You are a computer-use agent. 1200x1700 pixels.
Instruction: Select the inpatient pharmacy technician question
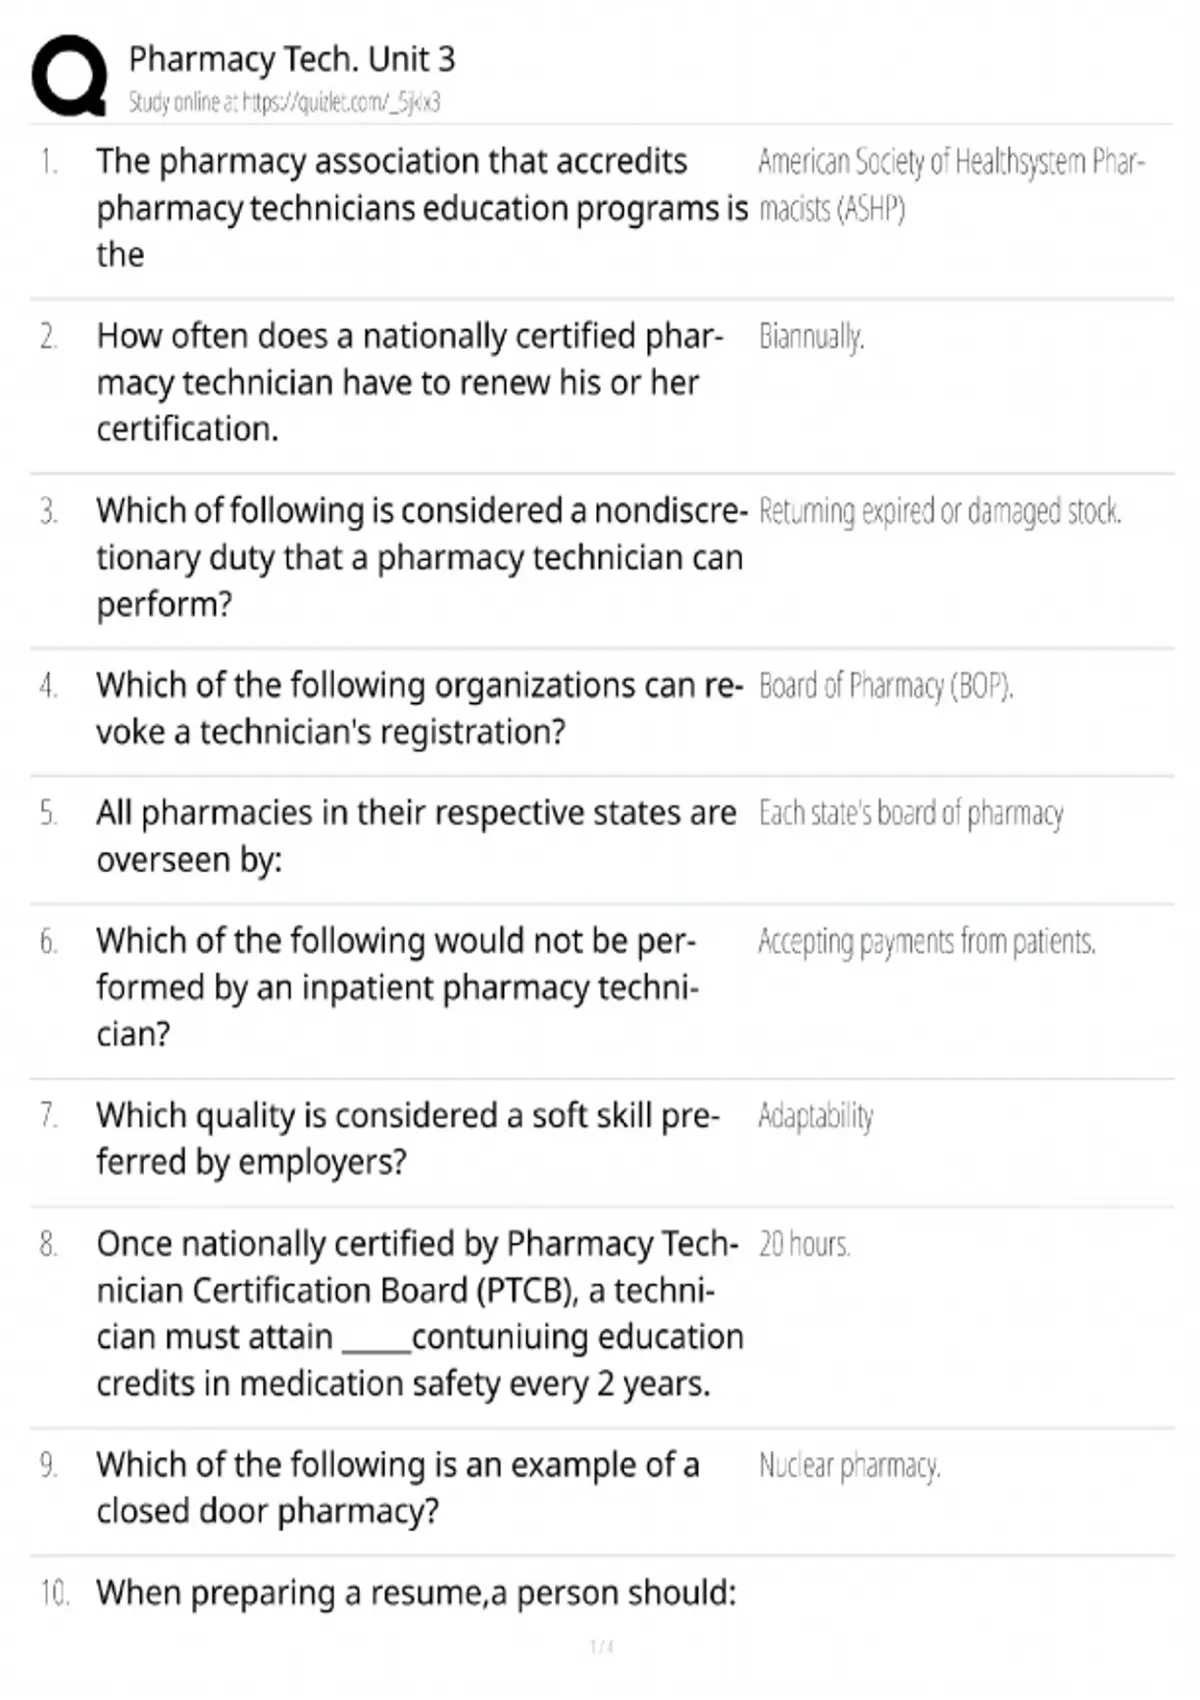[397, 987]
